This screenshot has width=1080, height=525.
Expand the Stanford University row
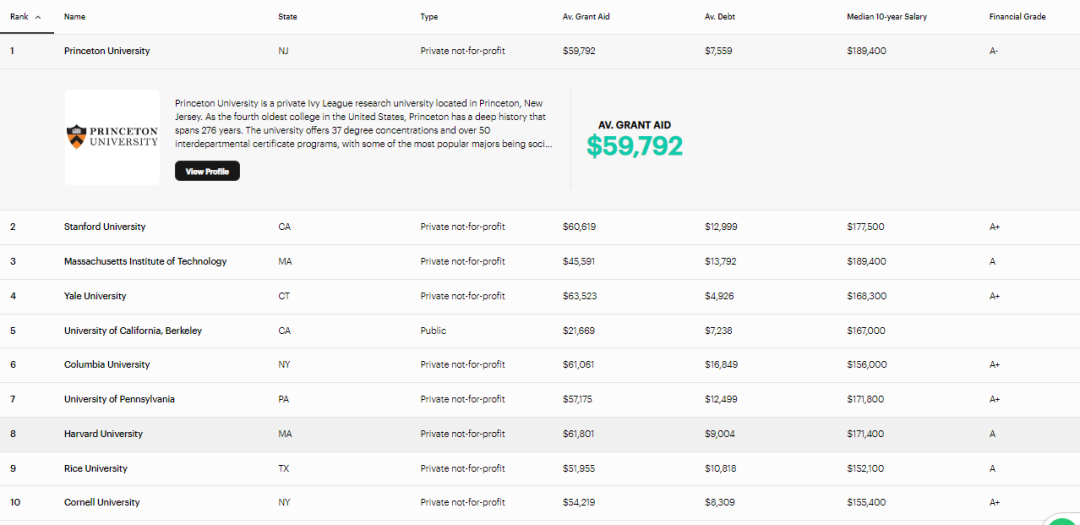tap(105, 227)
